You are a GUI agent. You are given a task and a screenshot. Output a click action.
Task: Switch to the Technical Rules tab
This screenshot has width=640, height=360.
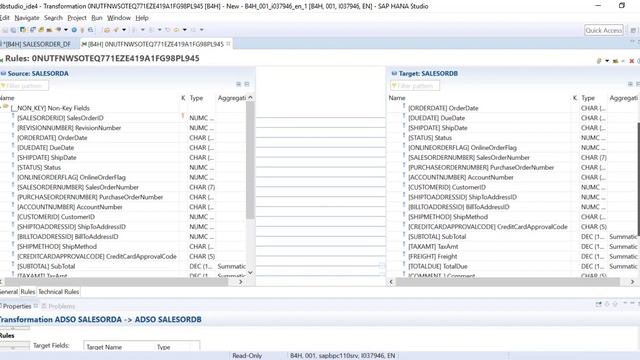pyautogui.click(x=58, y=292)
